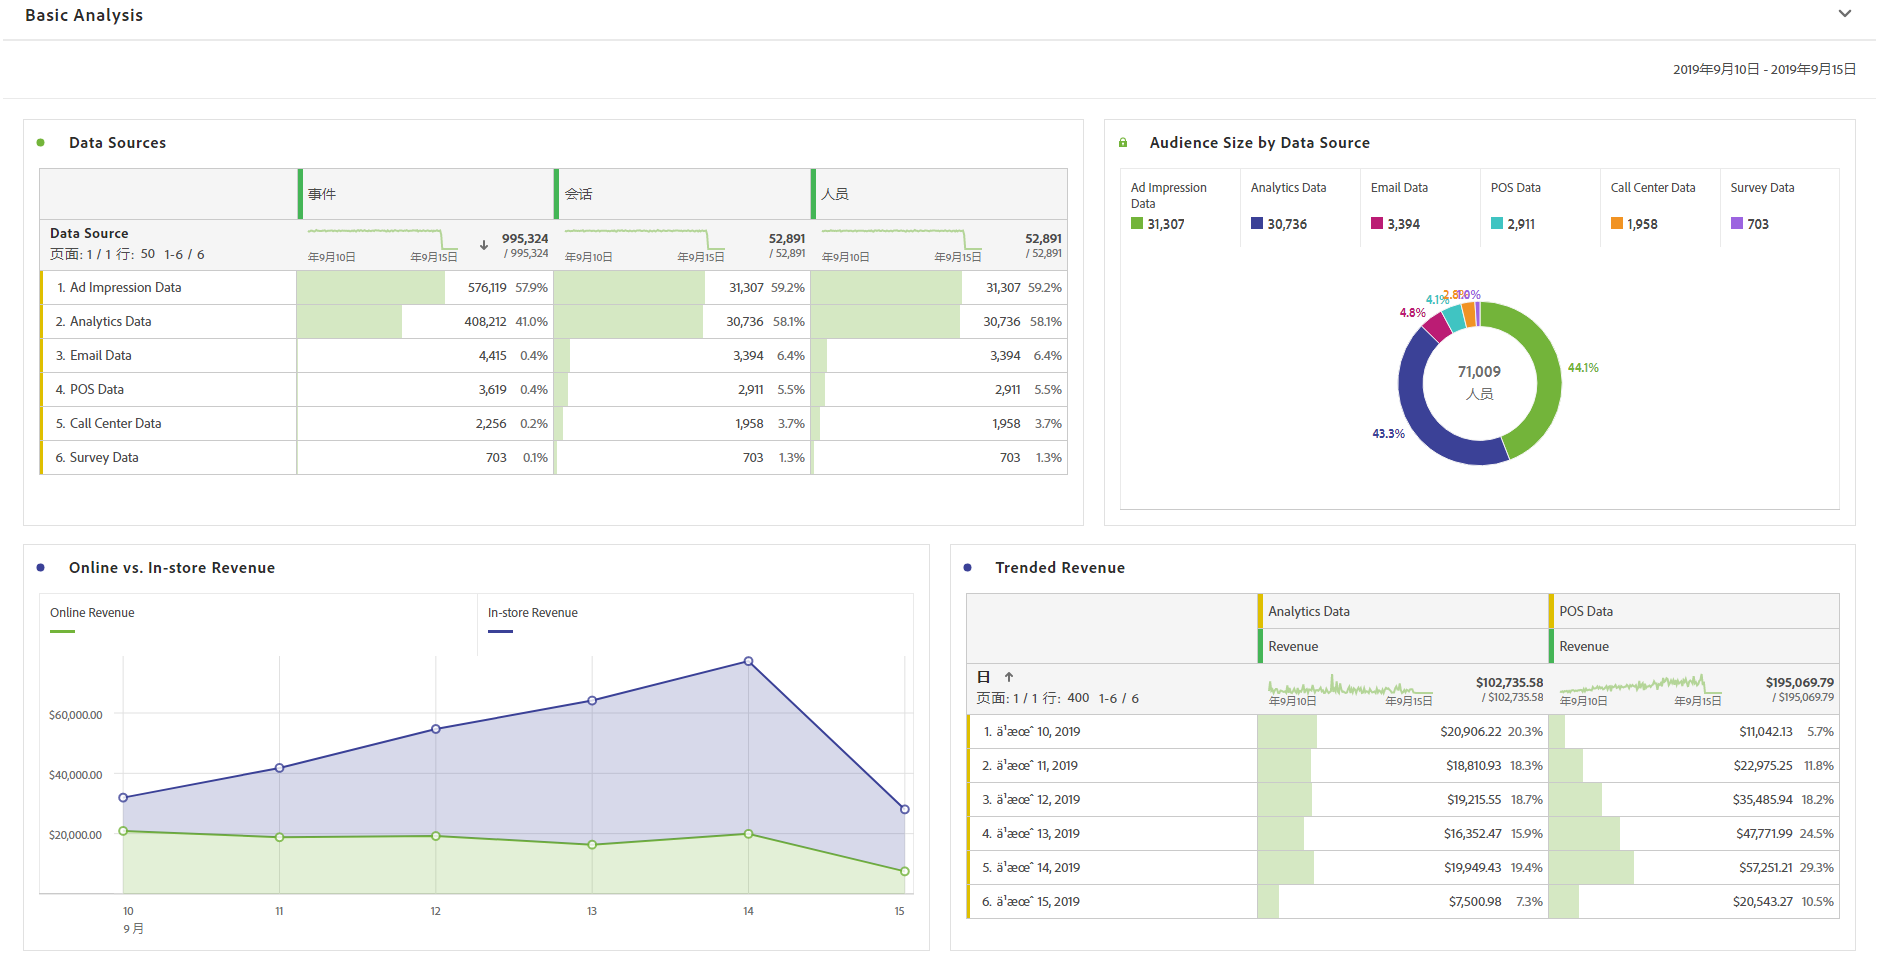Screen dimensions: 1882x958
Task: Select the Email Data table row
Action: pyautogui.click(x=553, y=356)
